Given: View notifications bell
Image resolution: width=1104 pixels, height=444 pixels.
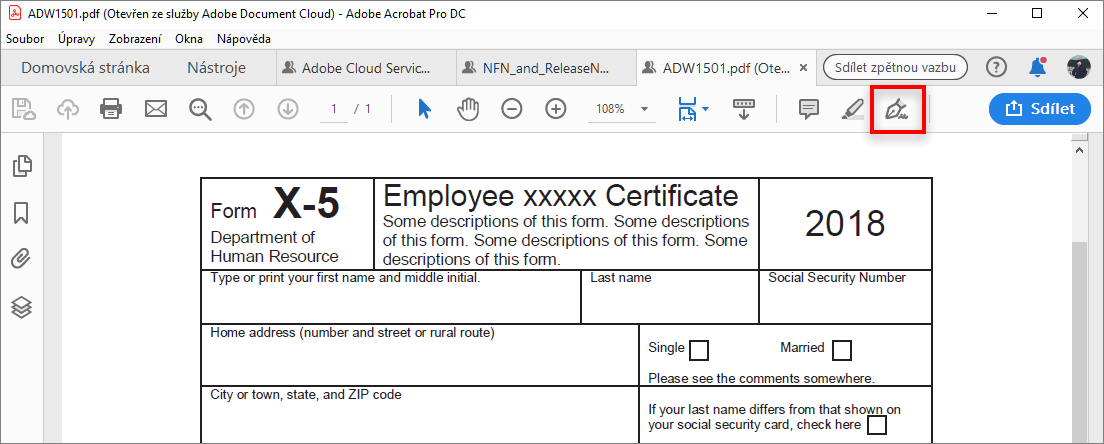Looking at the screenshot, I should (x=1037, y=68).
